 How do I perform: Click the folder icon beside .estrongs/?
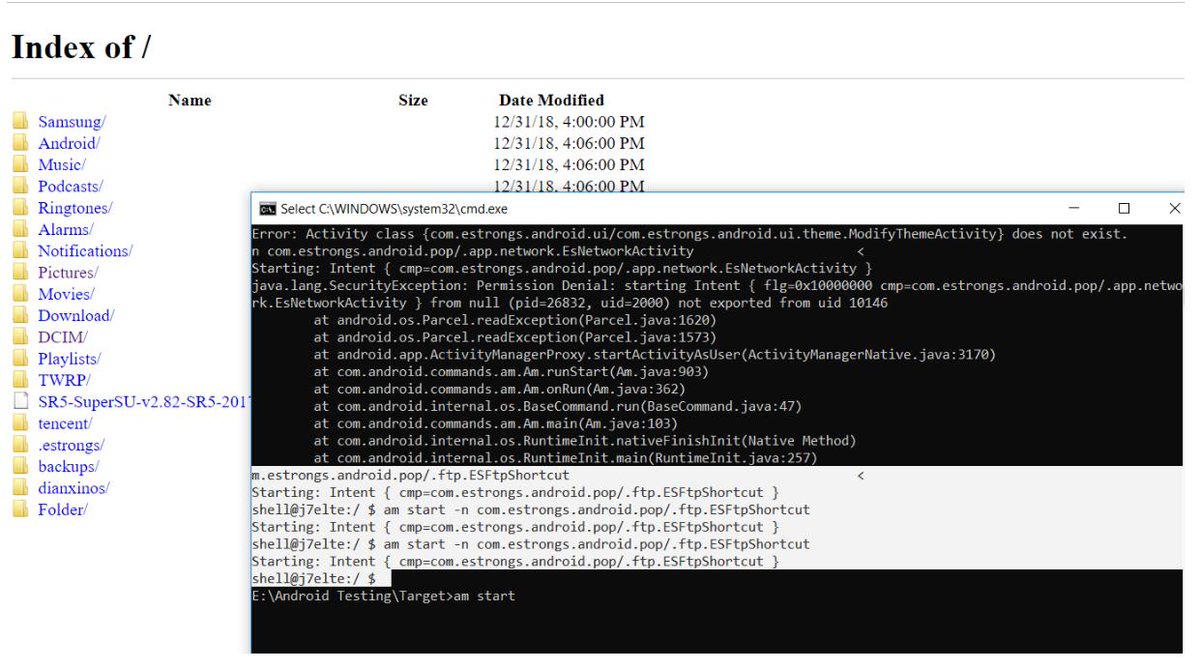[20, 445]
